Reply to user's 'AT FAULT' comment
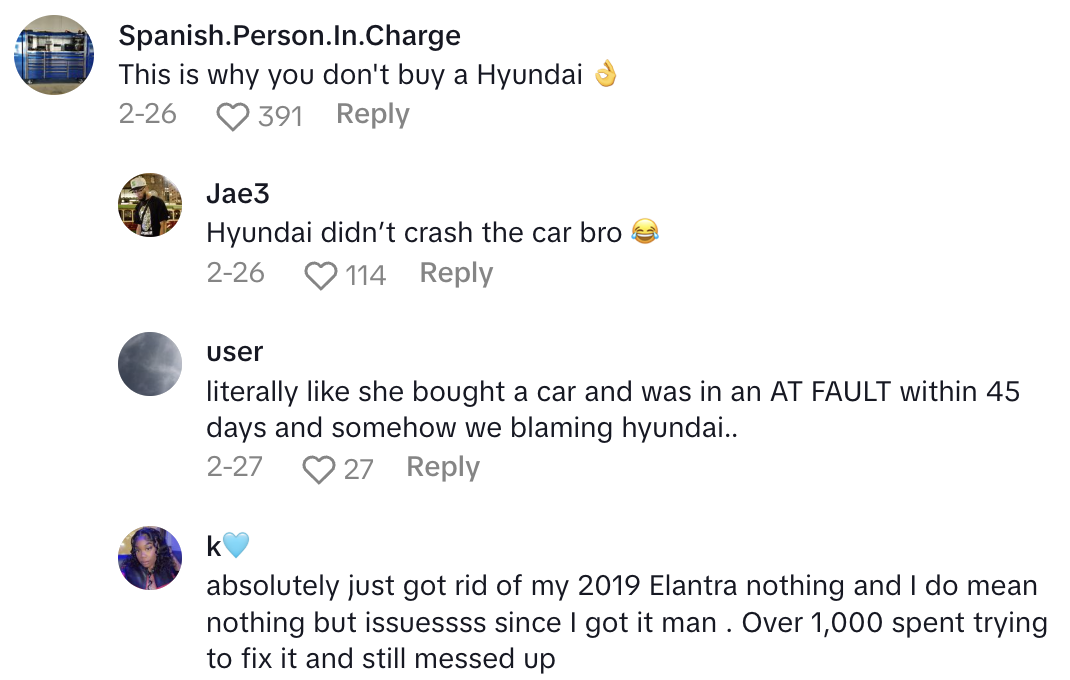The width and height of the screenshot is (1070, 680). coord(443,467)
